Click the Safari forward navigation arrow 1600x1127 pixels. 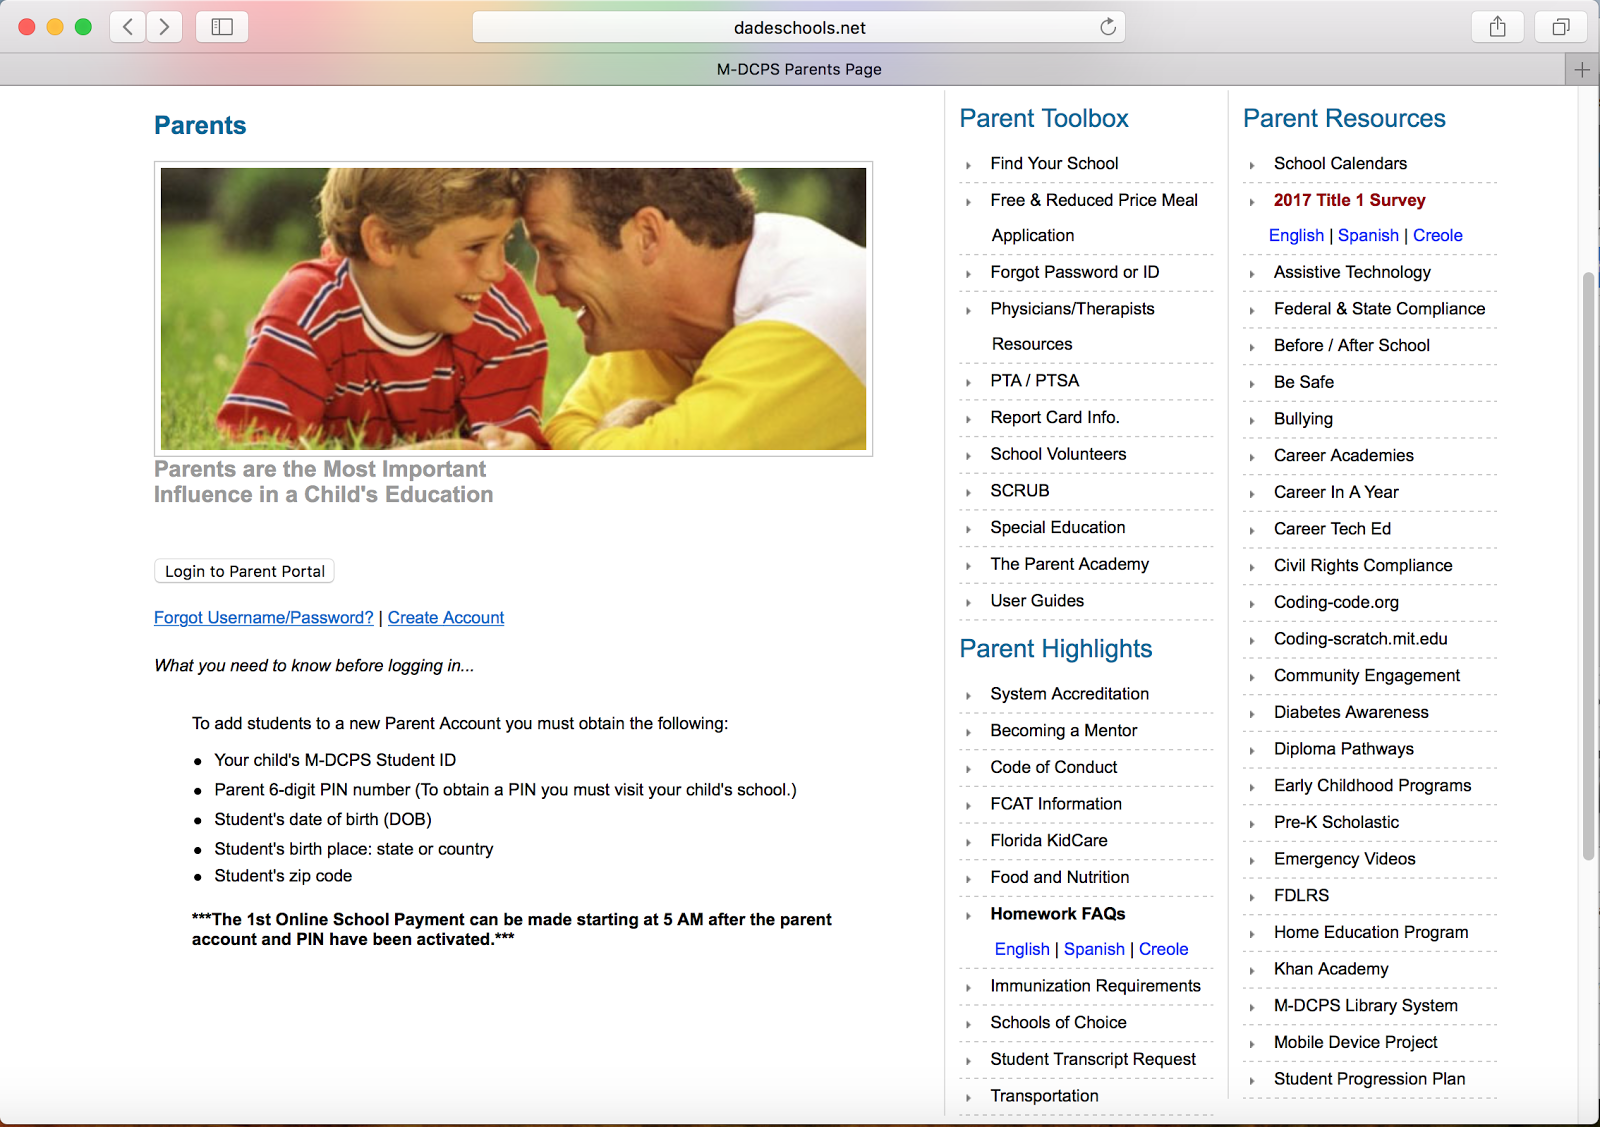click(x=165, y=27)
